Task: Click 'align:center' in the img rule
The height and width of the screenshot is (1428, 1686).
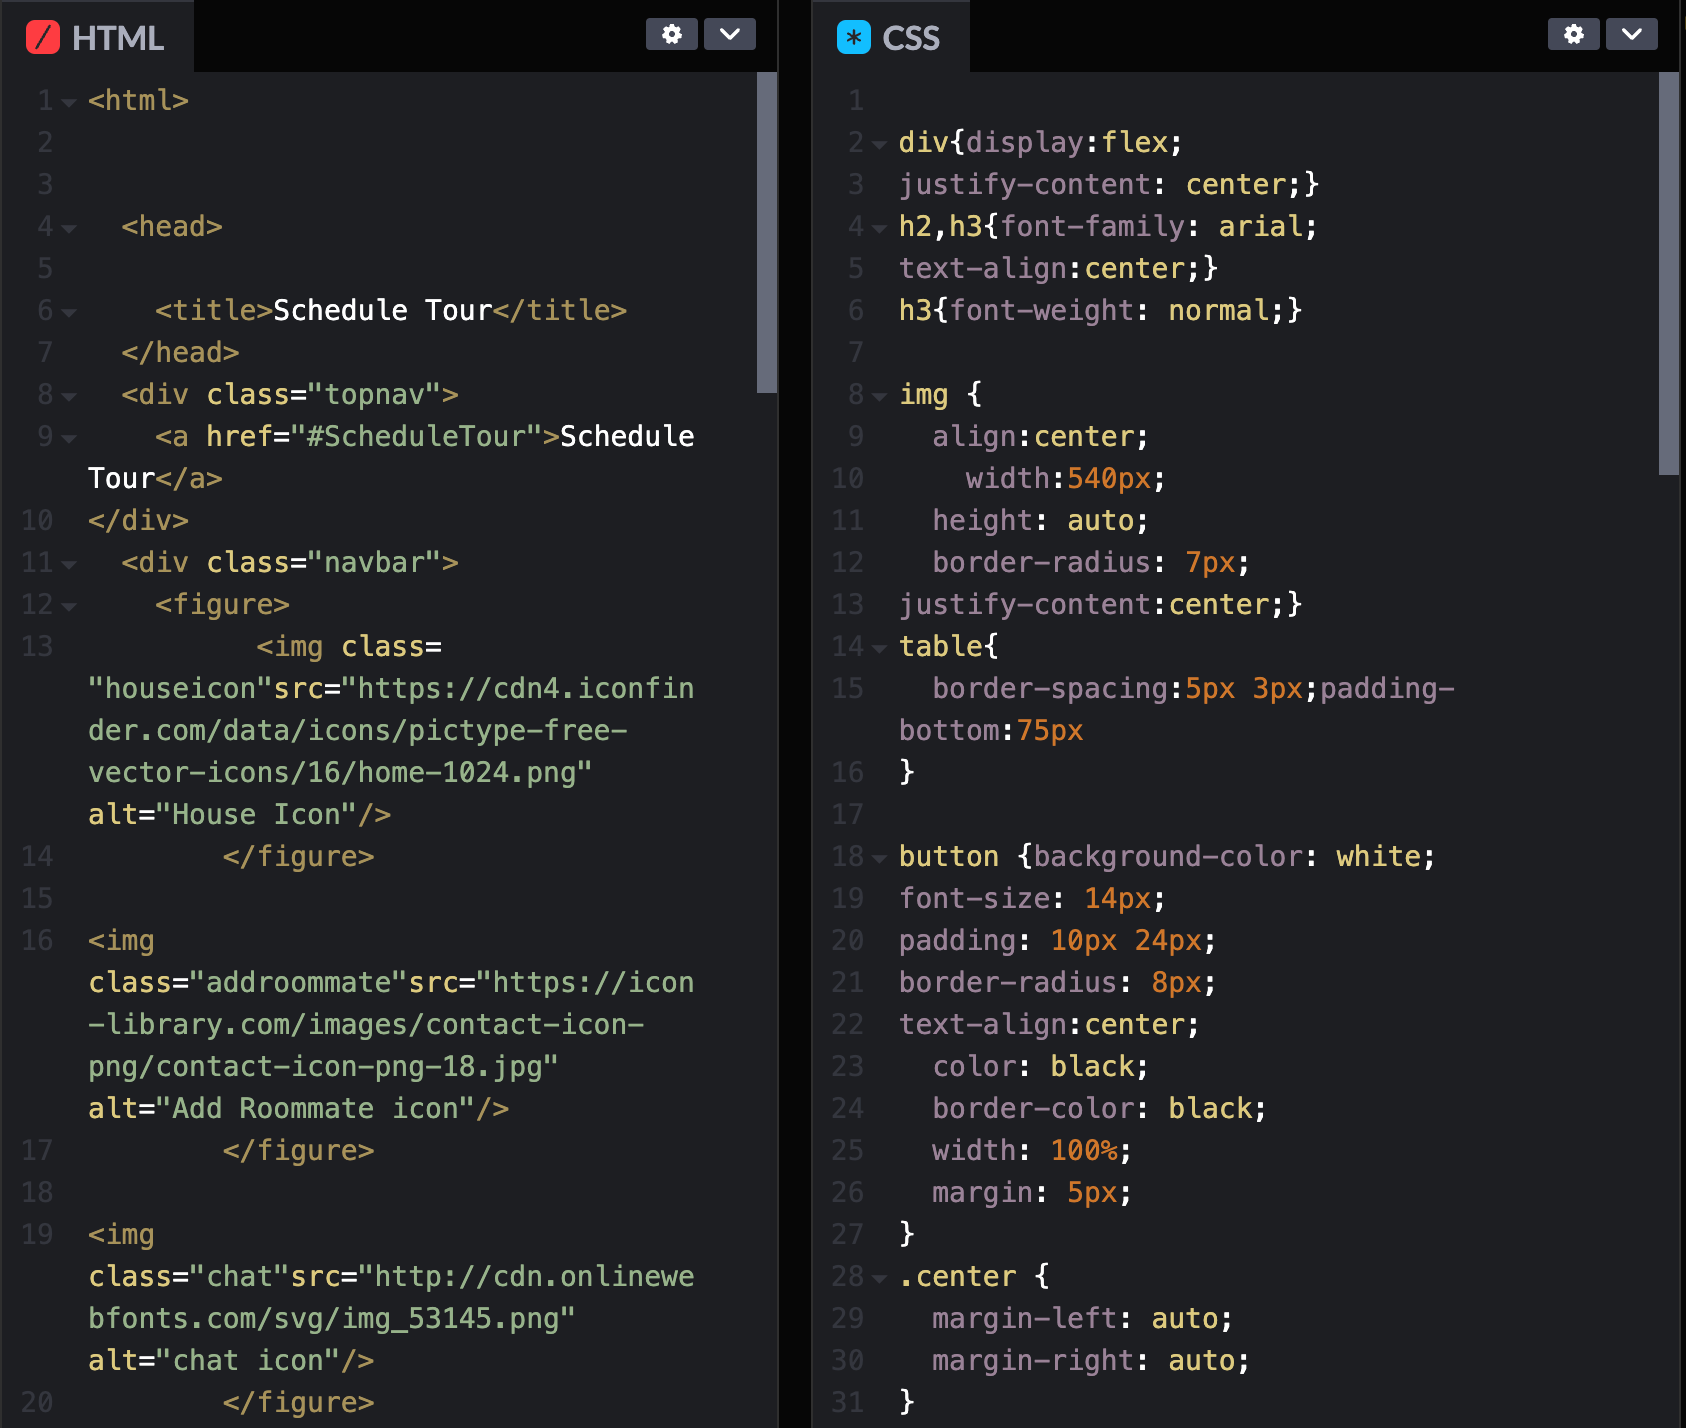Action: (1033, 436)
